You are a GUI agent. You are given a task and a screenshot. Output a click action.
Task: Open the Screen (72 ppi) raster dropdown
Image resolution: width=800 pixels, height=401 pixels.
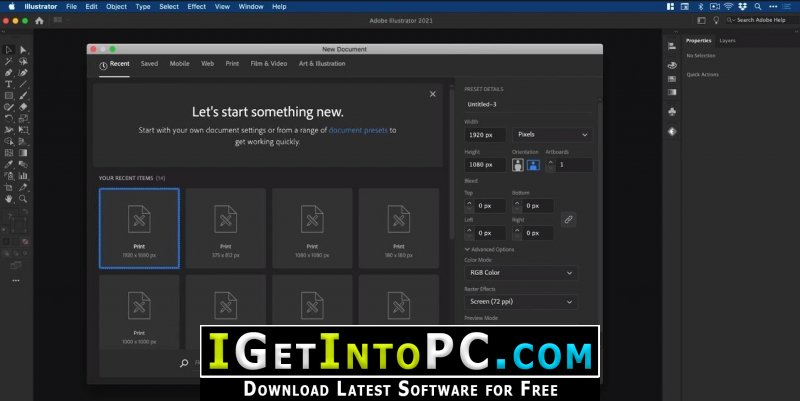(x=521, y=302)
